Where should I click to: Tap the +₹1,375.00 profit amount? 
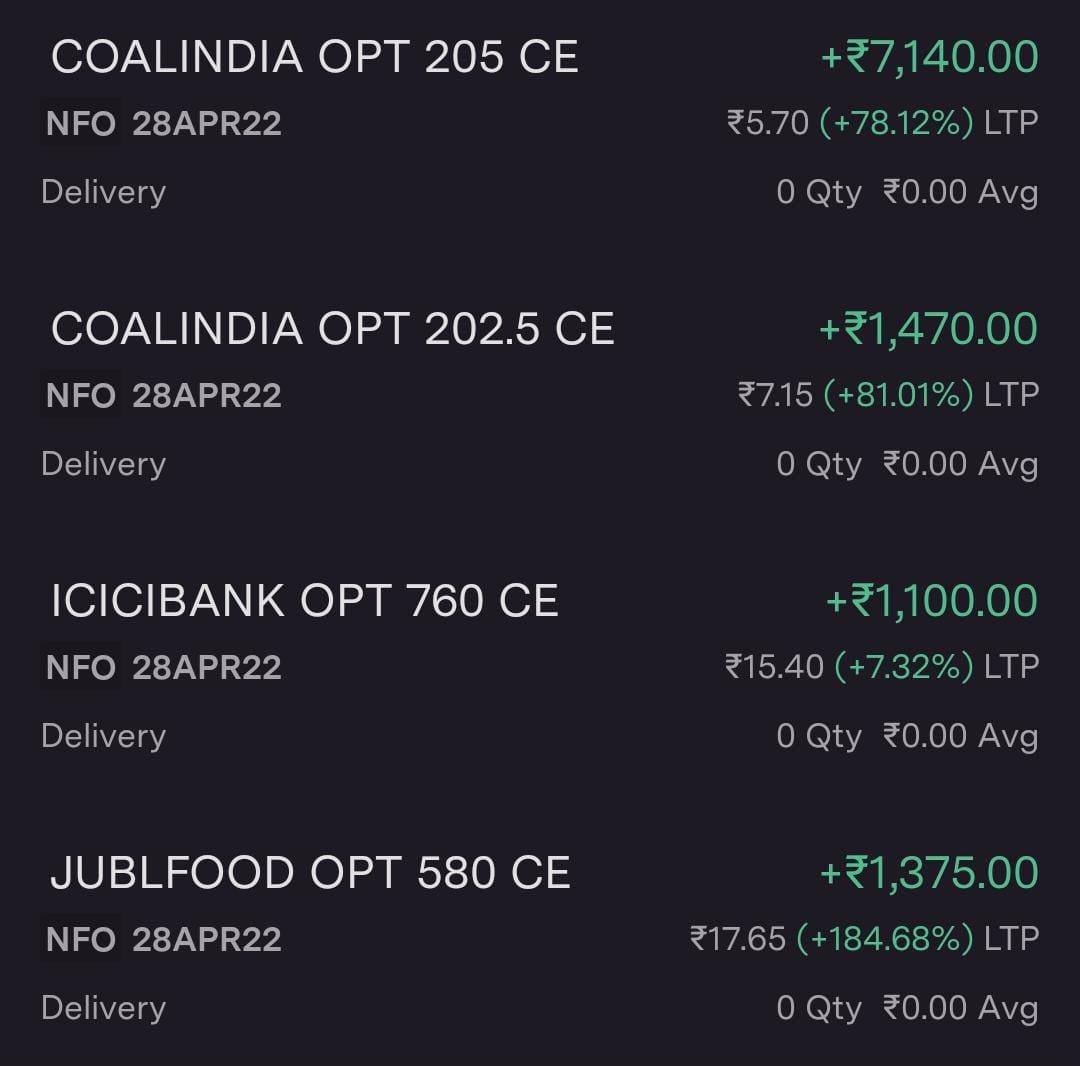(928, 873)
